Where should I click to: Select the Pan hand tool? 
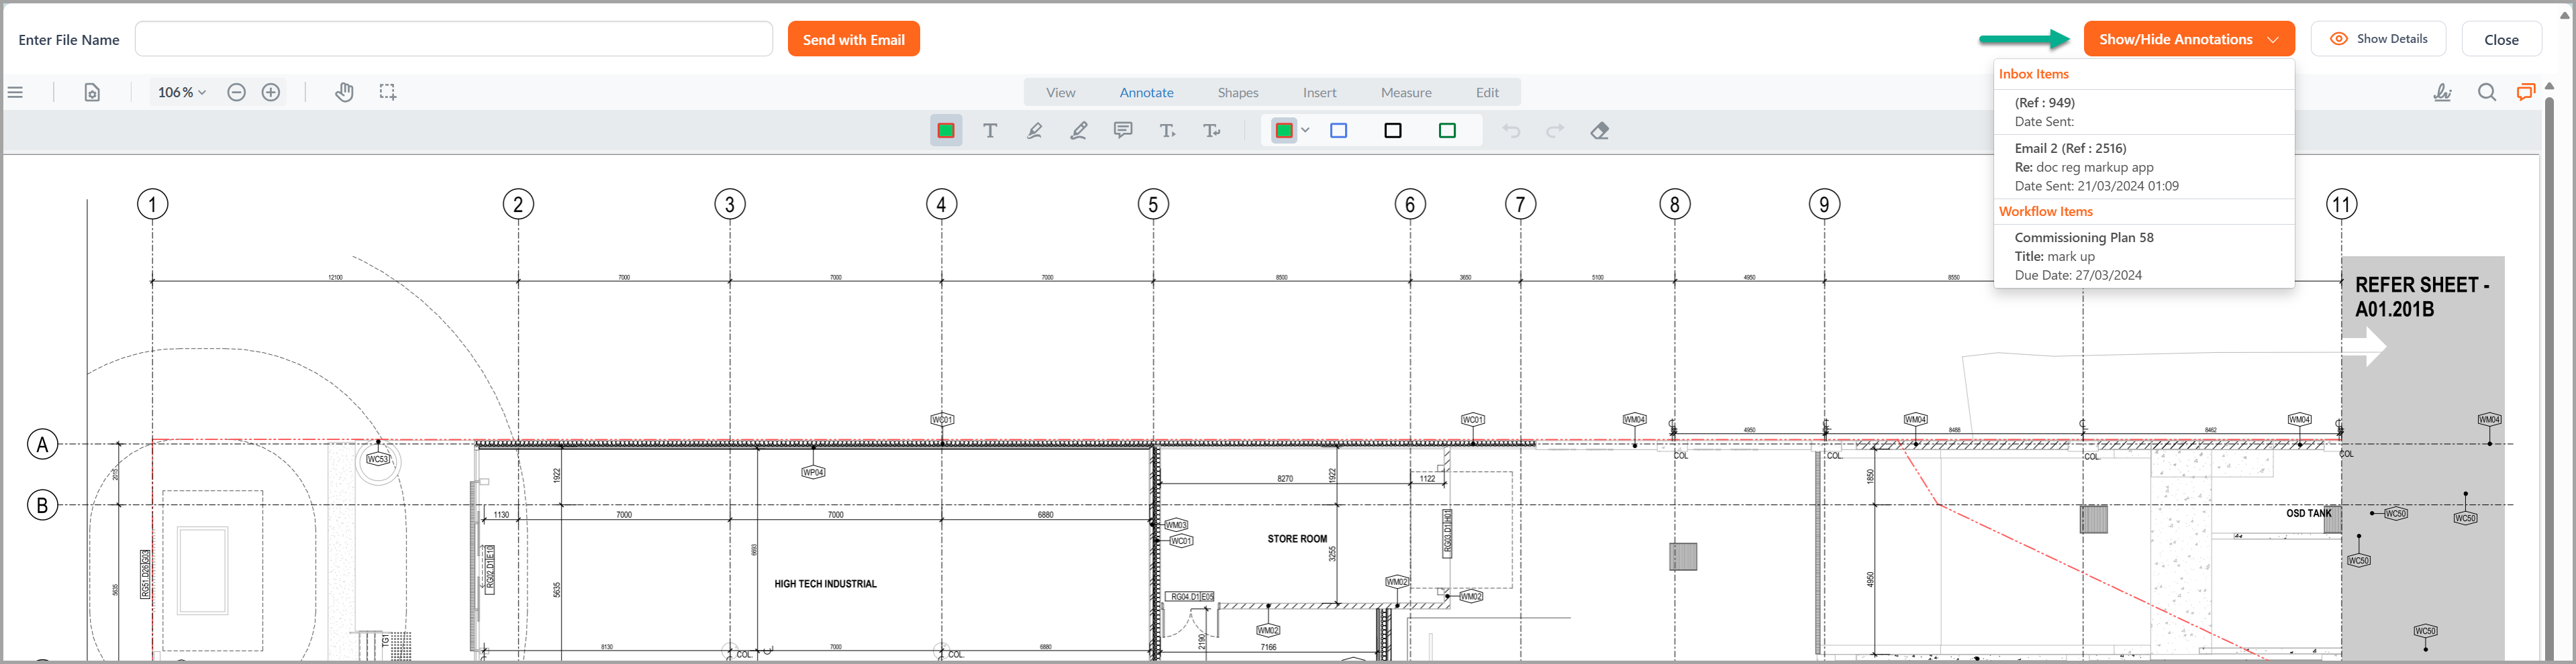344,92
